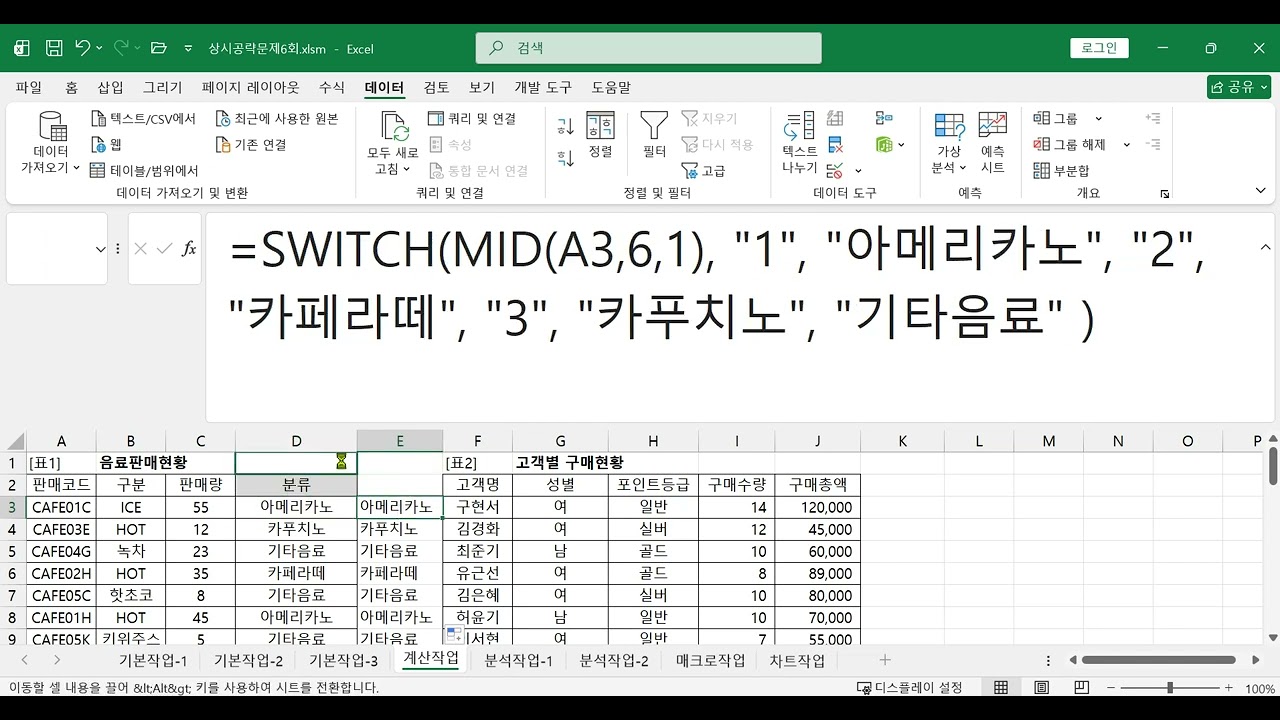Expand the Data Validation dropdown arrow
The height and width of the screenshot is (720, 1280).
858,171
